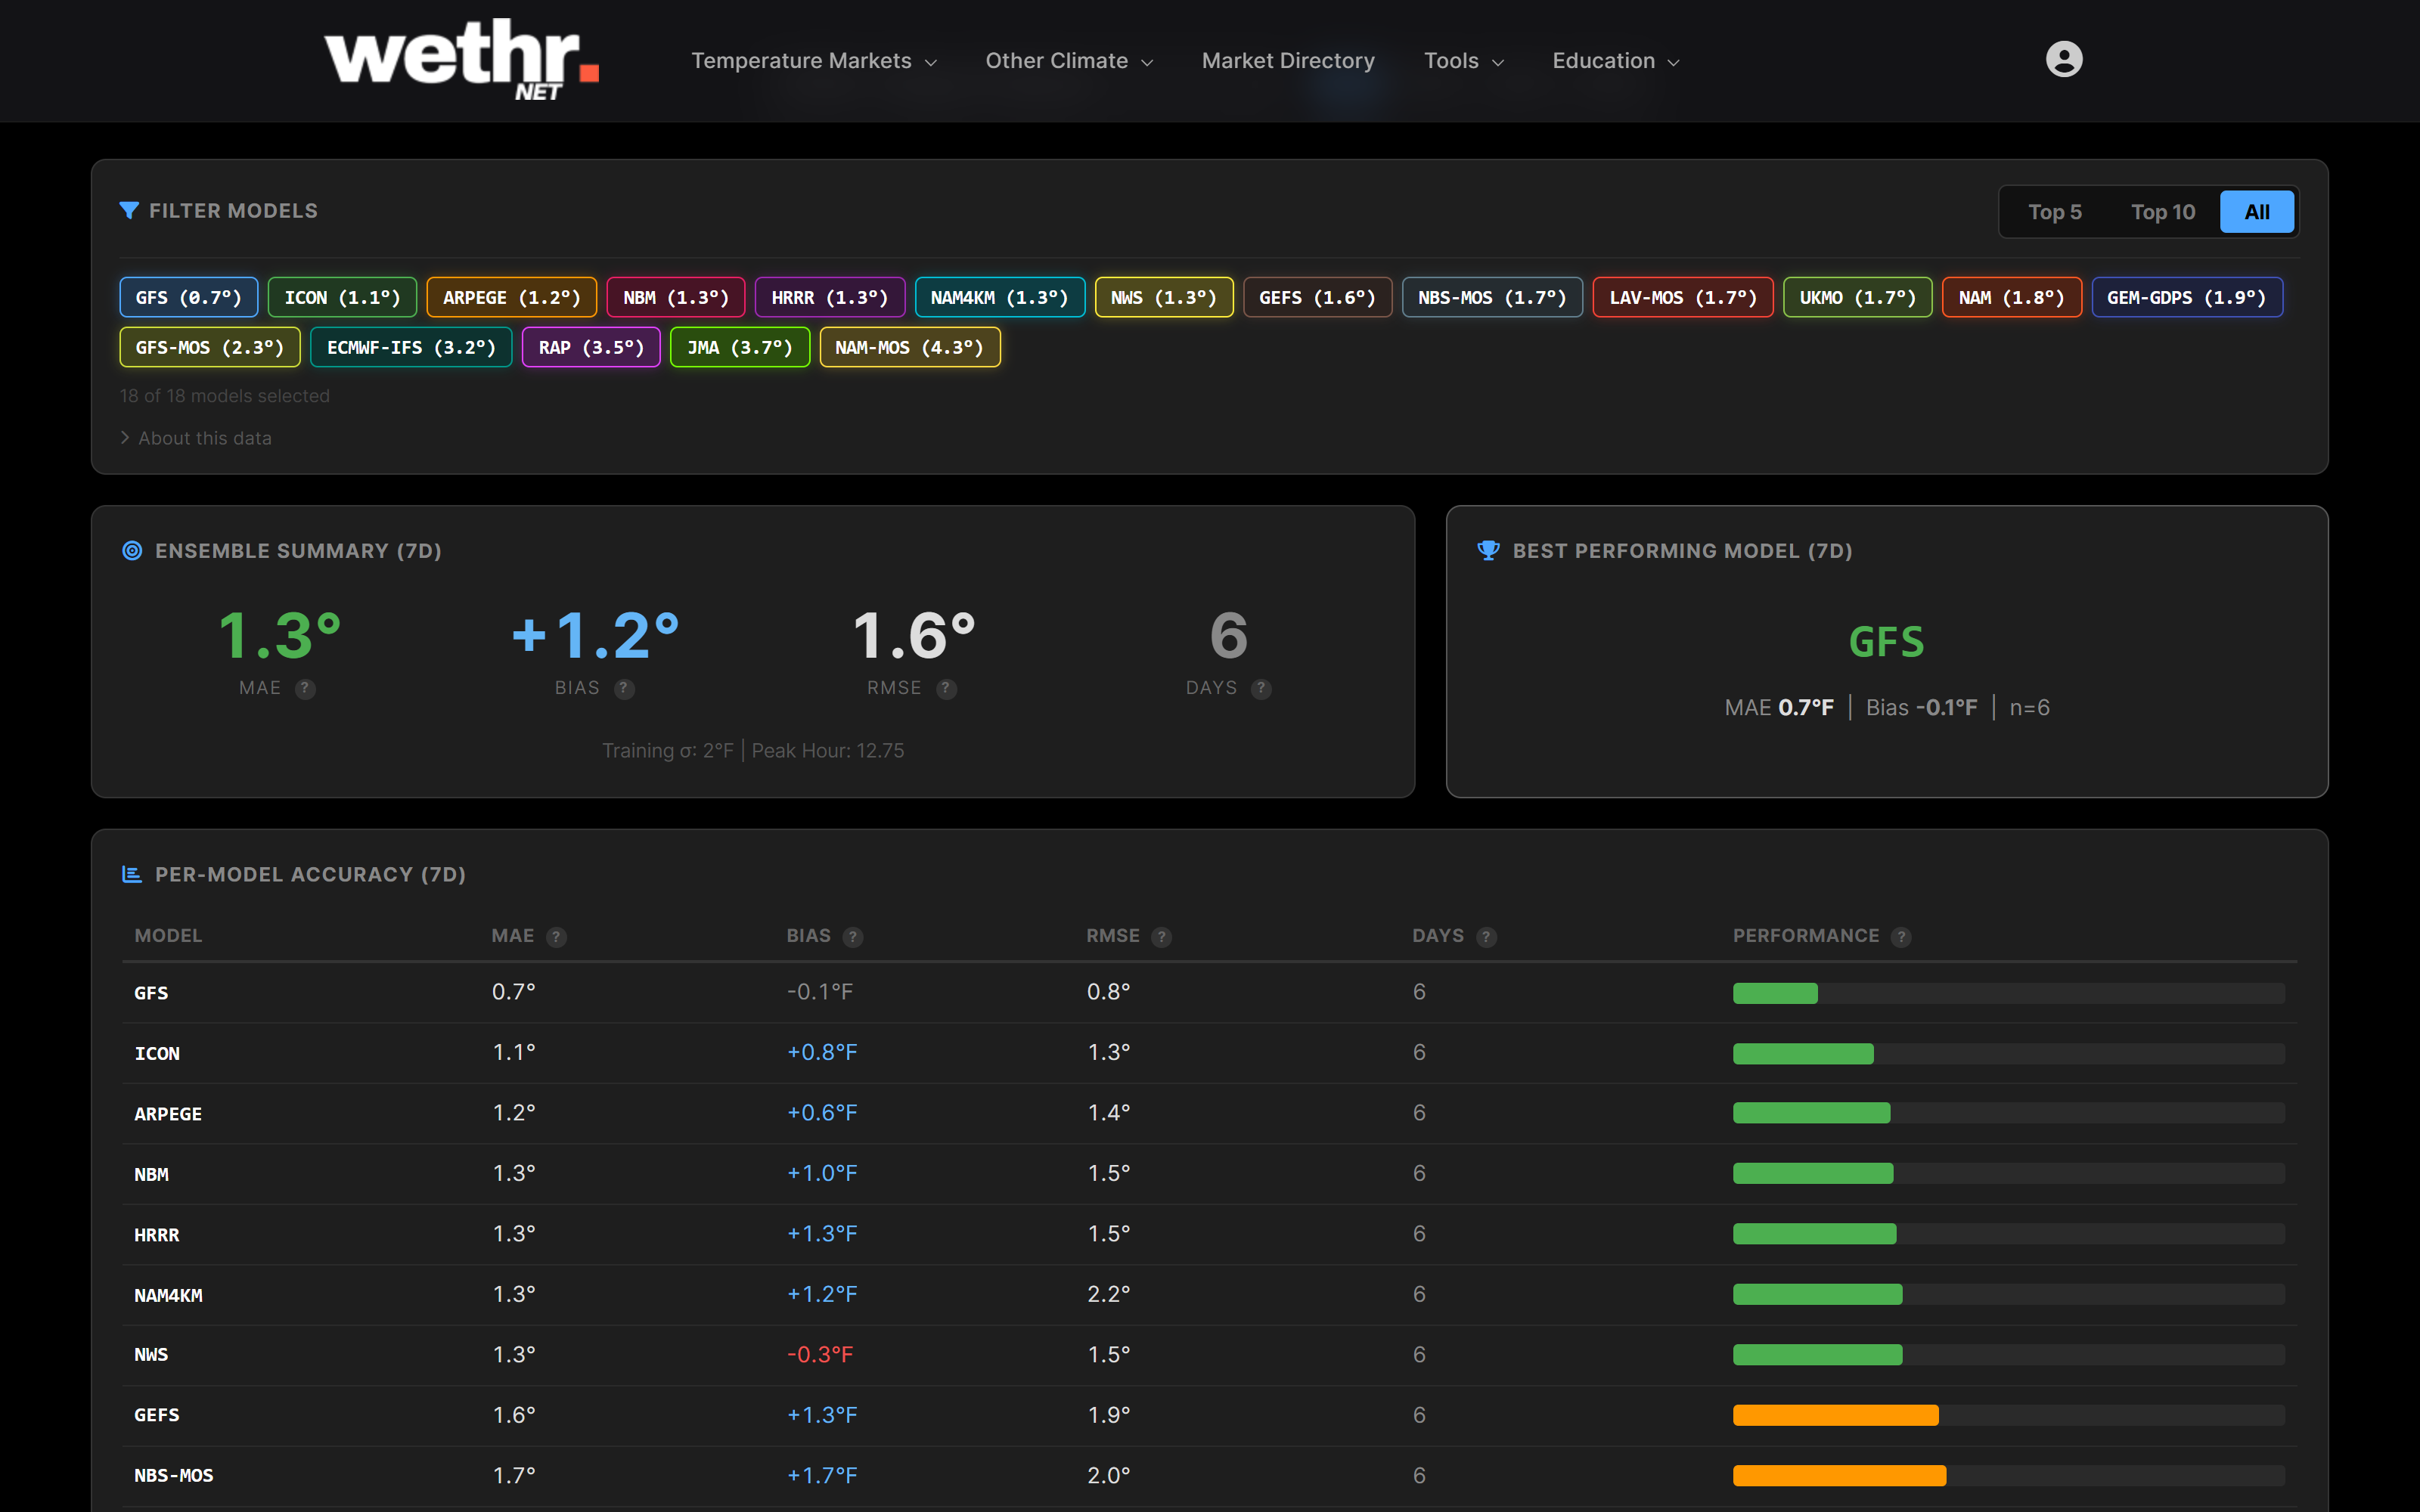This screenshot has width=2420, height=1512.
Task: Click the GEFS orange performance bar
Action: click(1834, 1414)
